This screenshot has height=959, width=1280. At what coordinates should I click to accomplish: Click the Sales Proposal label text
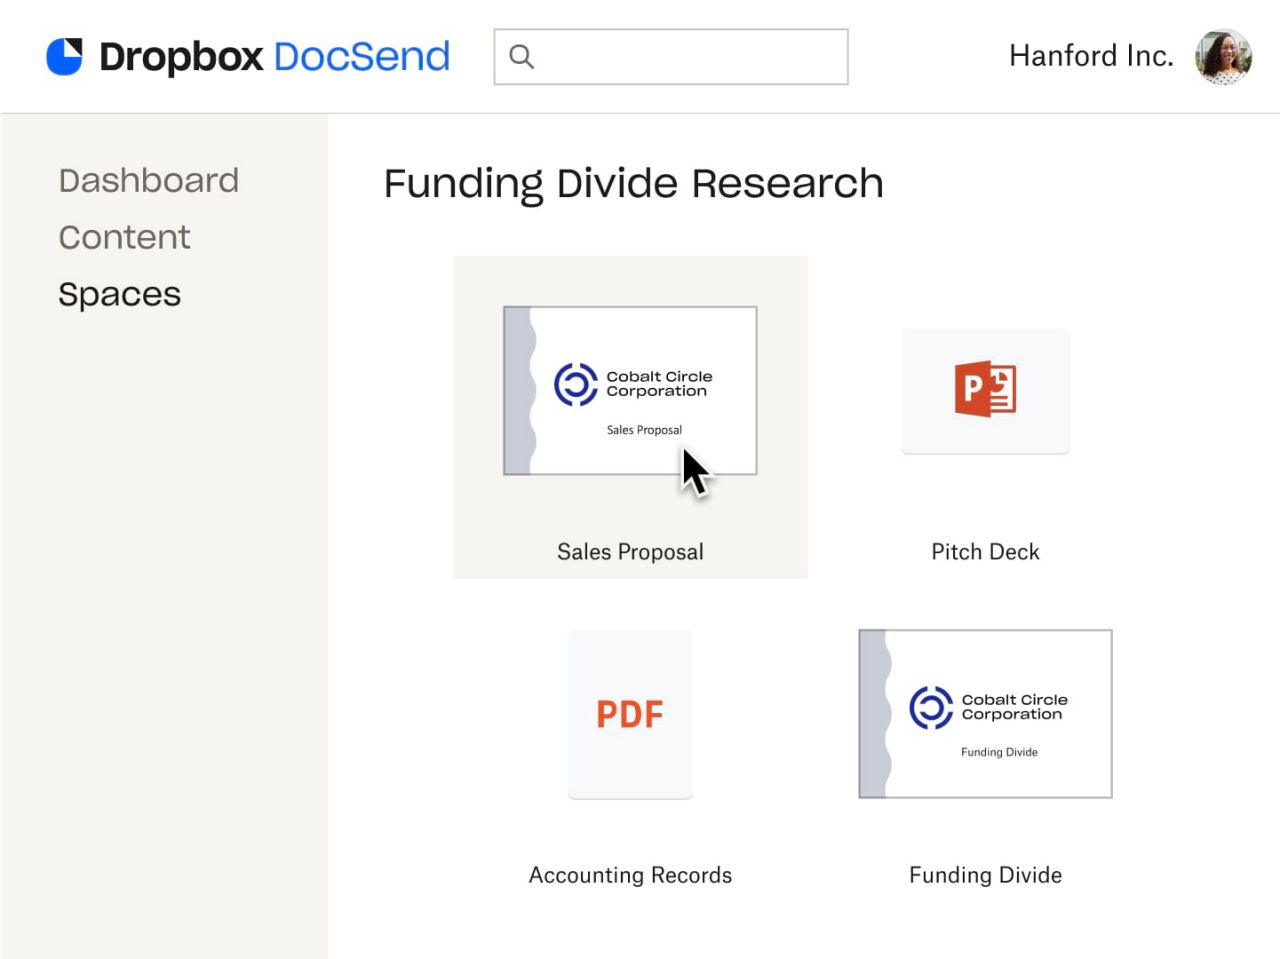pyautogui.click(x=630, y=551)
